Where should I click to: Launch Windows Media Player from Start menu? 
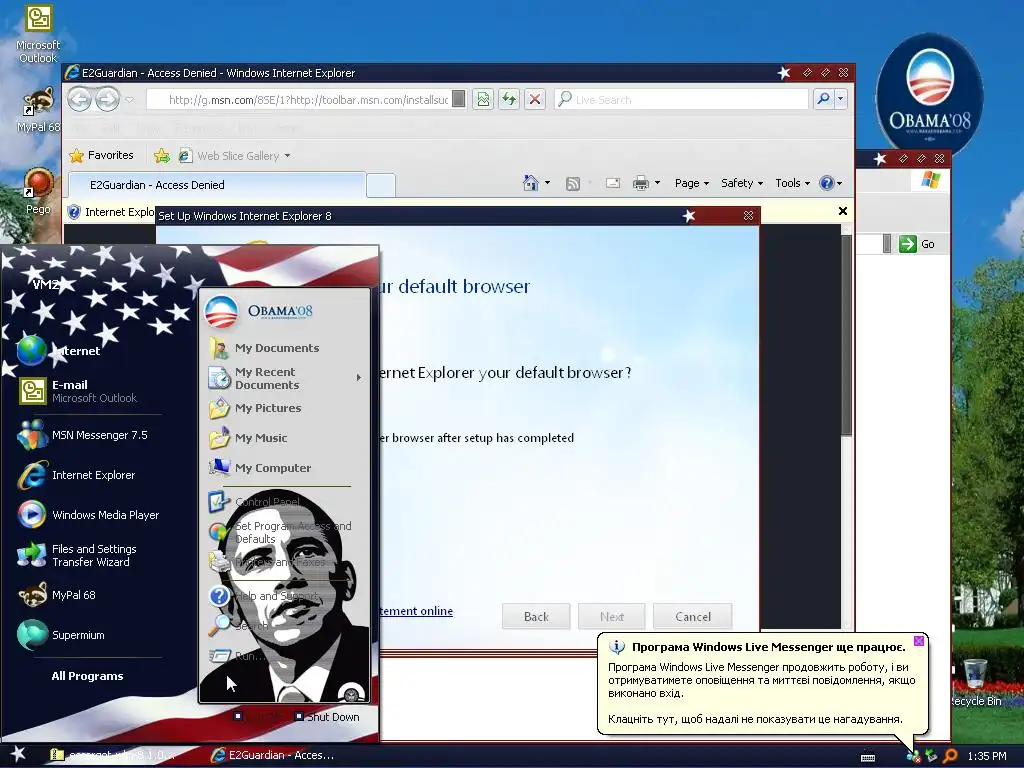click(90, 515)
